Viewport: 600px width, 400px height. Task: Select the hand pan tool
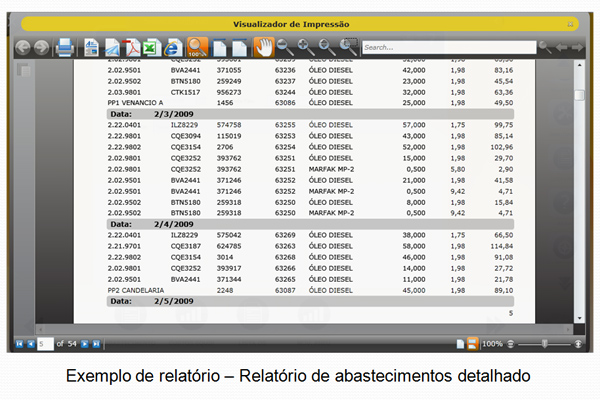[x=263, y=47]
